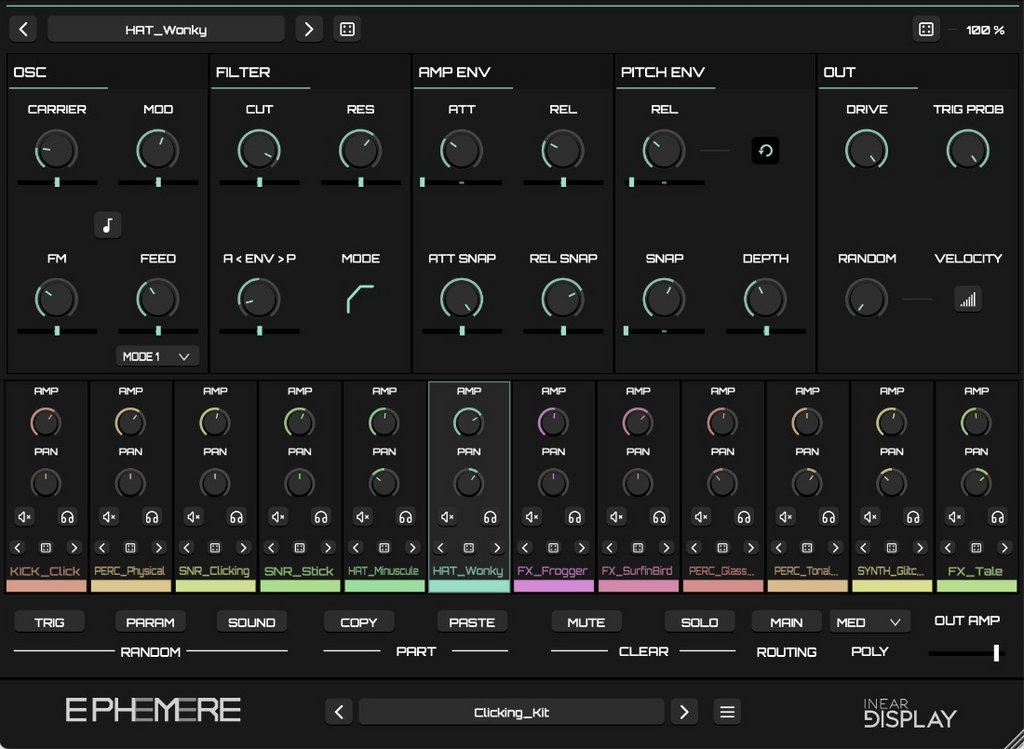Randomize the SNR_Stick part with its dice
The height and width of the screenshot is (749, 1024).
(x=299, y=547)
